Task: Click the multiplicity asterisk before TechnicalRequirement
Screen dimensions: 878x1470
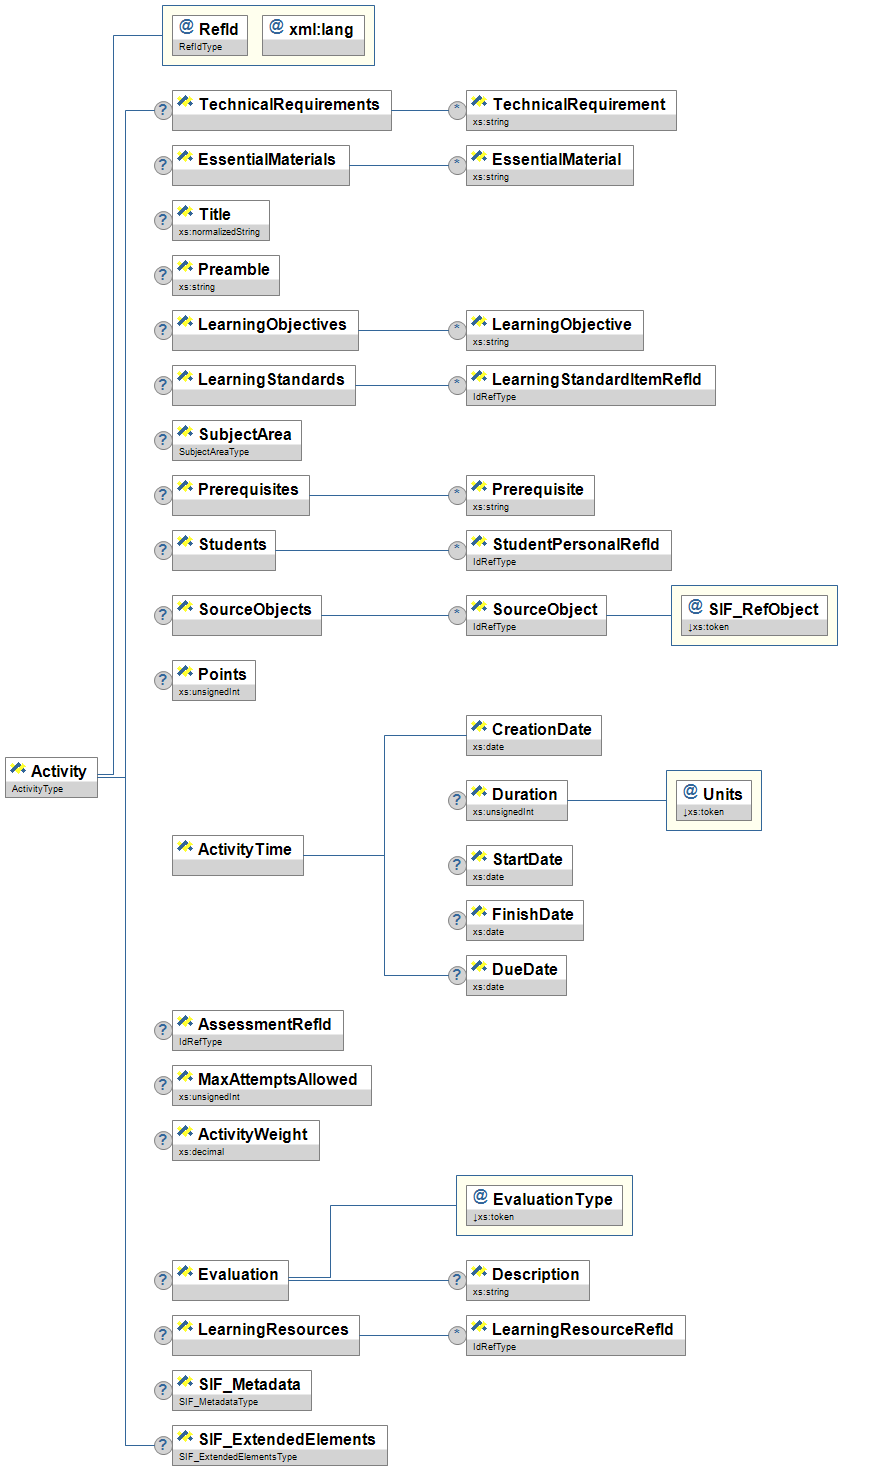Action: coord(457,110)
